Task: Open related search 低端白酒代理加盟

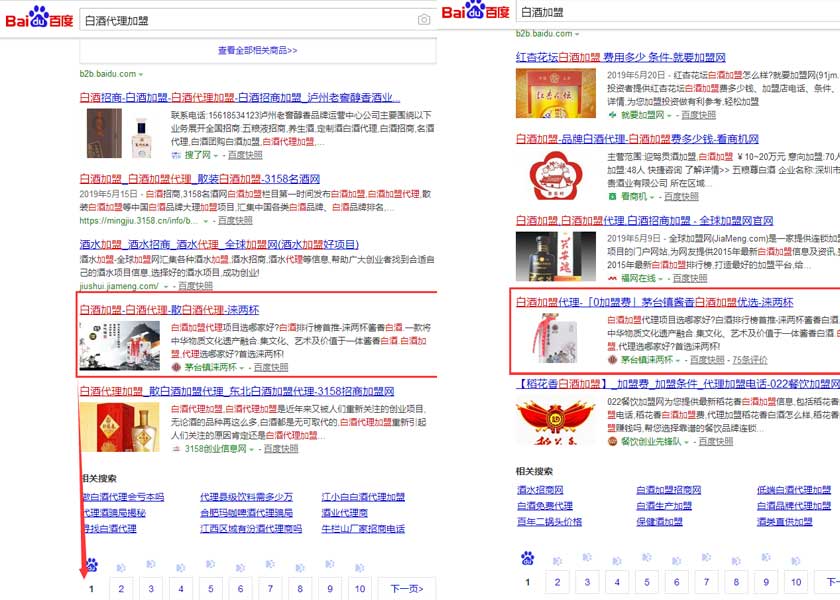Action: click(x=794, y=490)
